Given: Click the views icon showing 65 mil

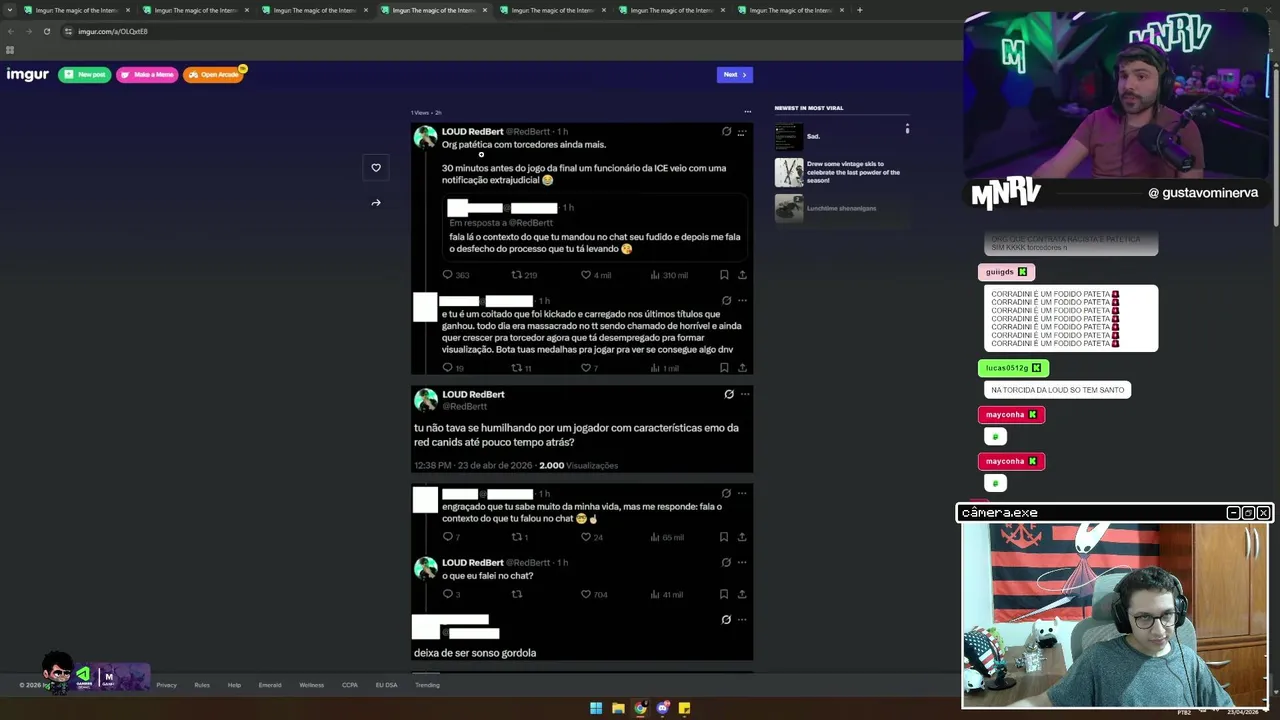Looking at the screenshot, I should [655, 537].
